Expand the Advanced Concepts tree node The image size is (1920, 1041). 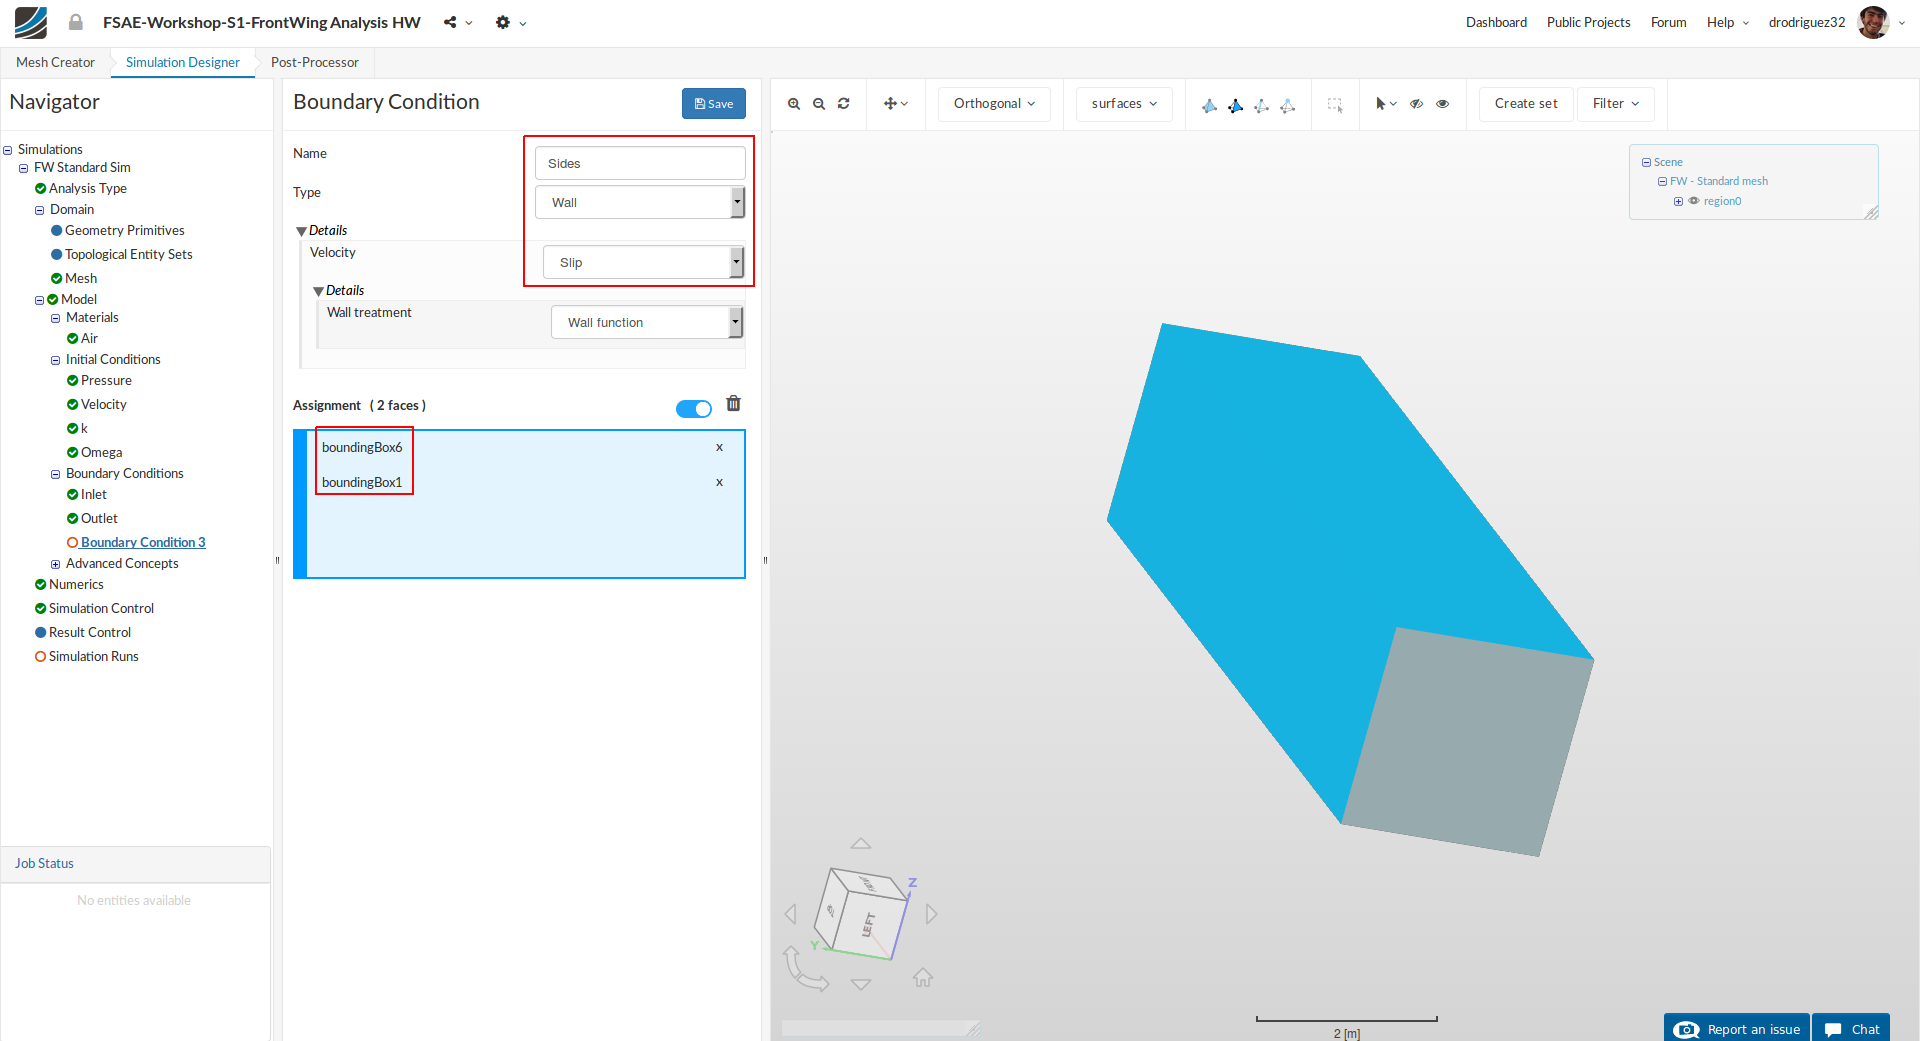pyautogui.click(x=56, y=564)
